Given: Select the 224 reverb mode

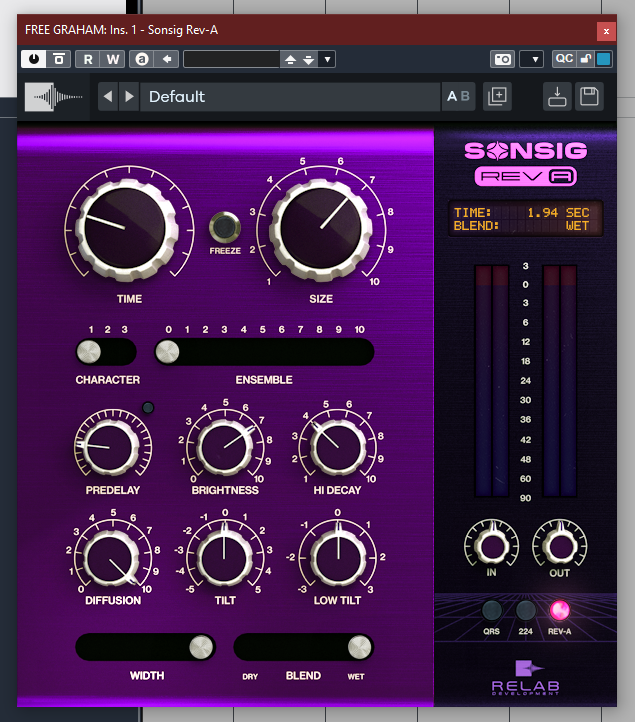Looking at the screenshot, I should 525,610.
